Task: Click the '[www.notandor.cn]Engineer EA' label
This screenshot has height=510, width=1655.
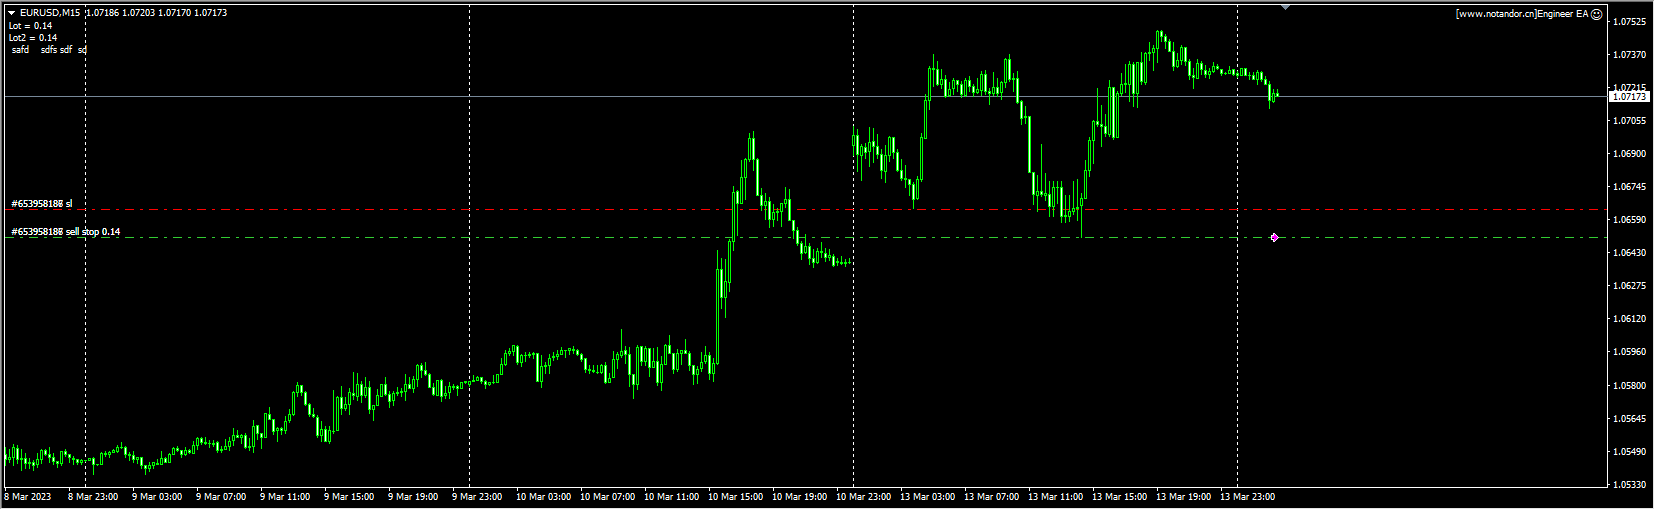Action: [x=1522, y=14]
